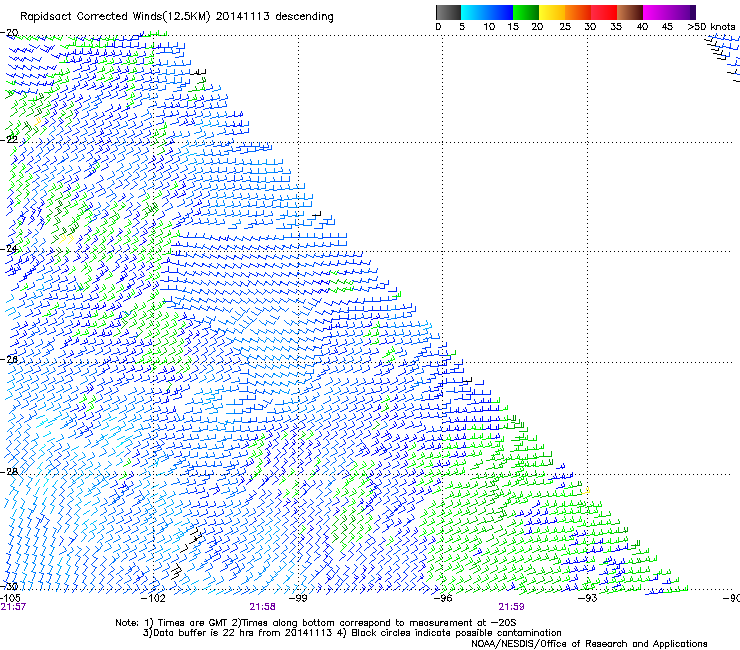
Task: Click the magenta 40-45 knots legend segment
Action: tap(656, 12)
